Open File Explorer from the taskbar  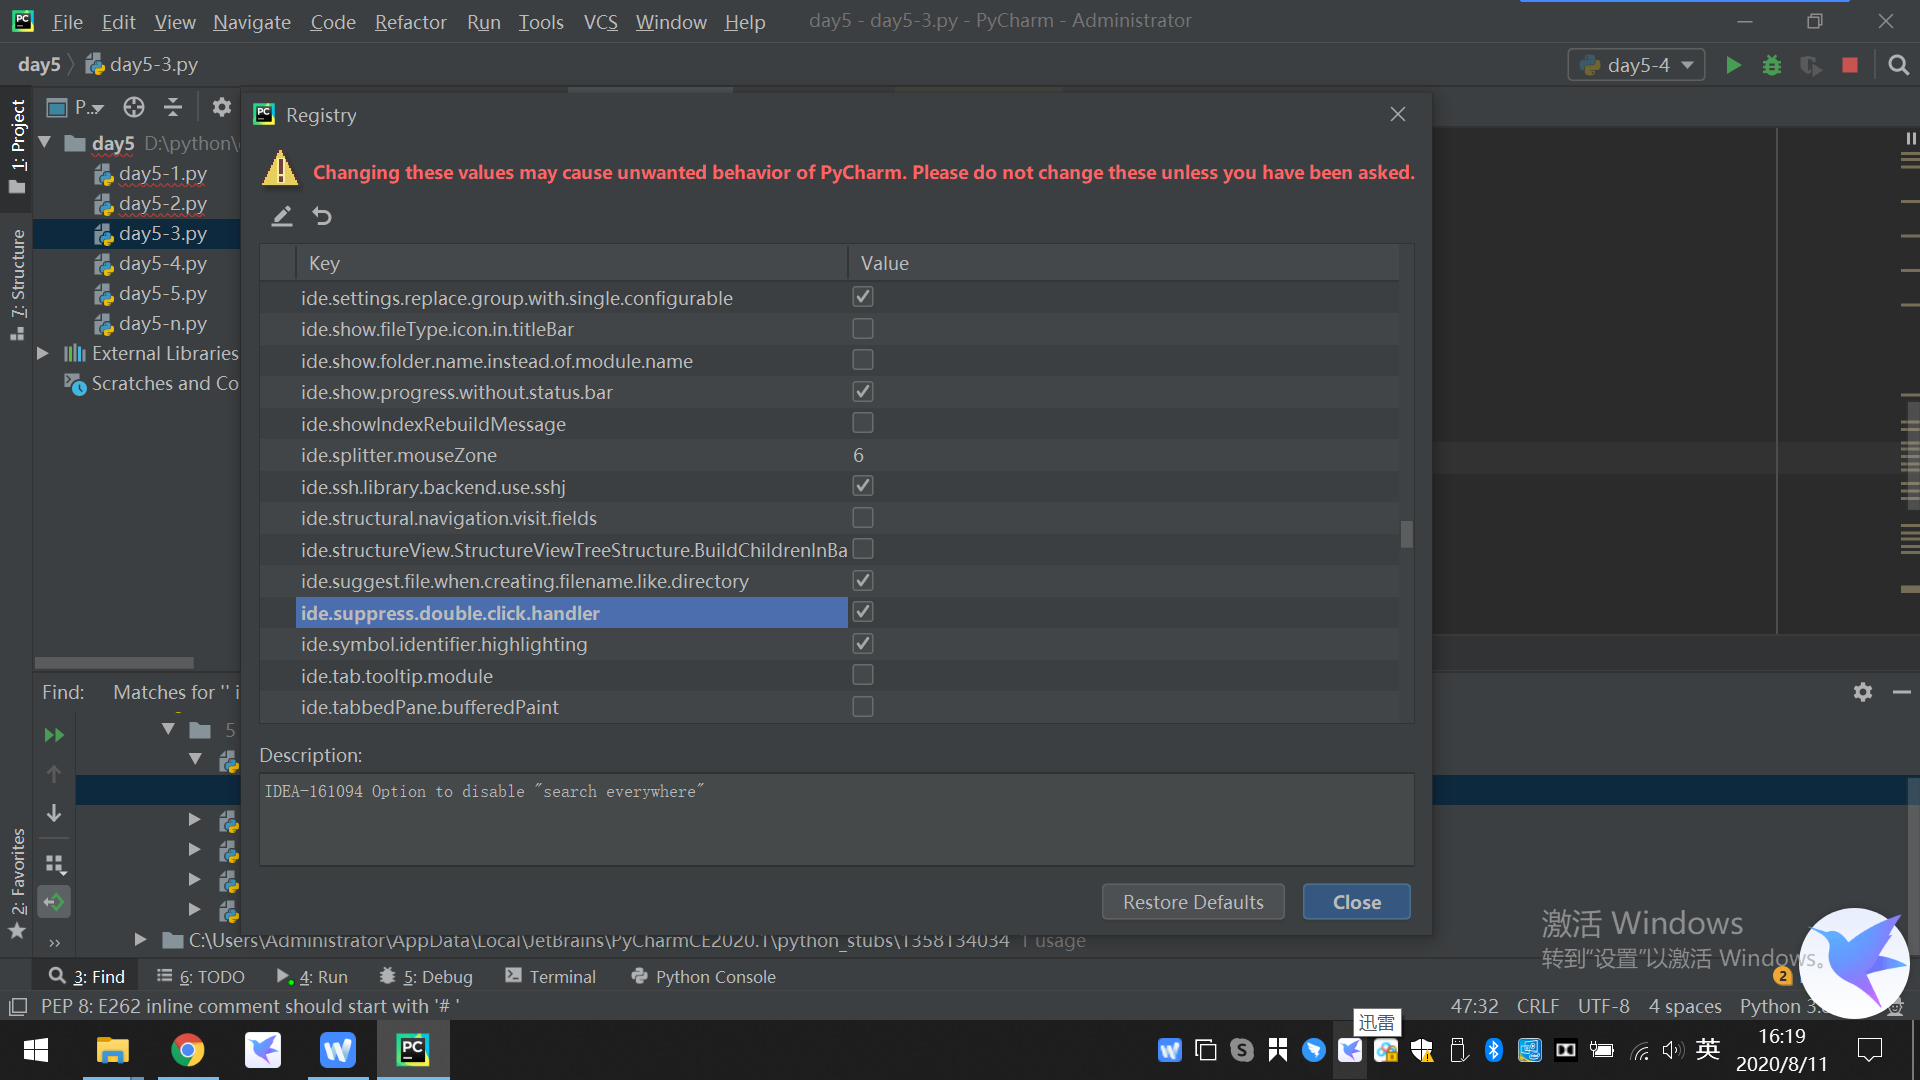112,1050
